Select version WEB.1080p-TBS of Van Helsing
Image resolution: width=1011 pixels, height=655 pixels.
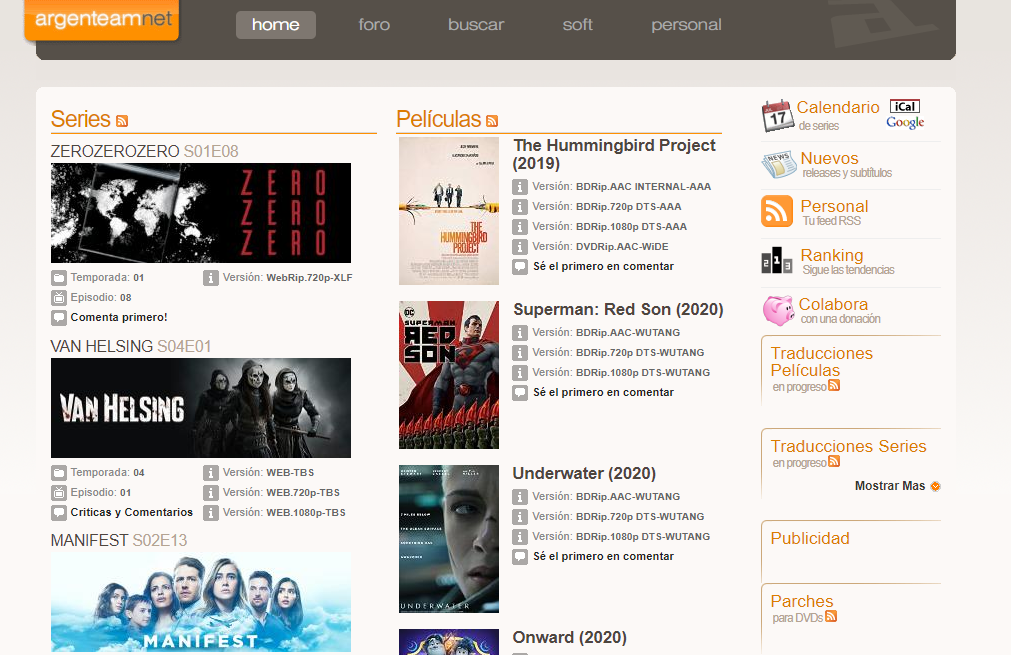[284, 513]
